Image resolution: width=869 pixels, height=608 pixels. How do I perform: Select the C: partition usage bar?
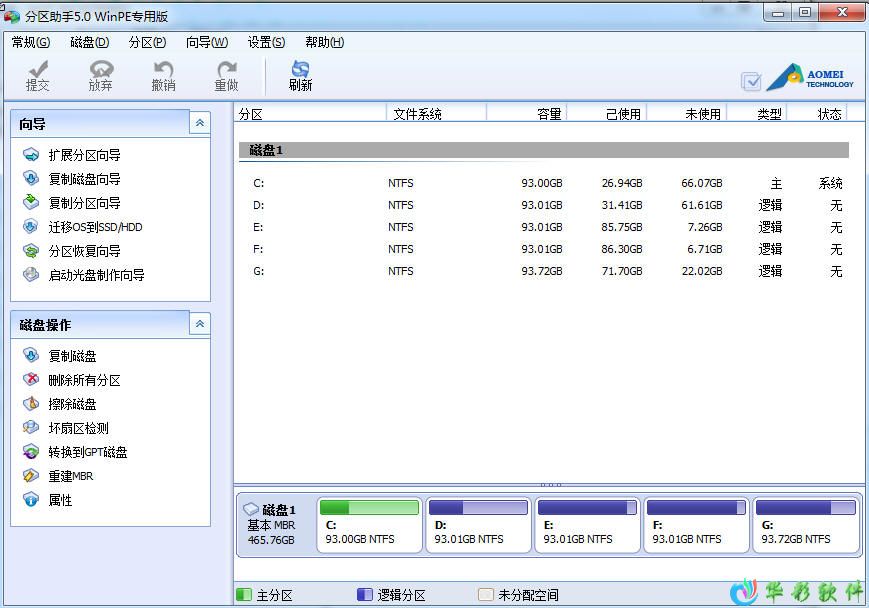coord(369,508)
